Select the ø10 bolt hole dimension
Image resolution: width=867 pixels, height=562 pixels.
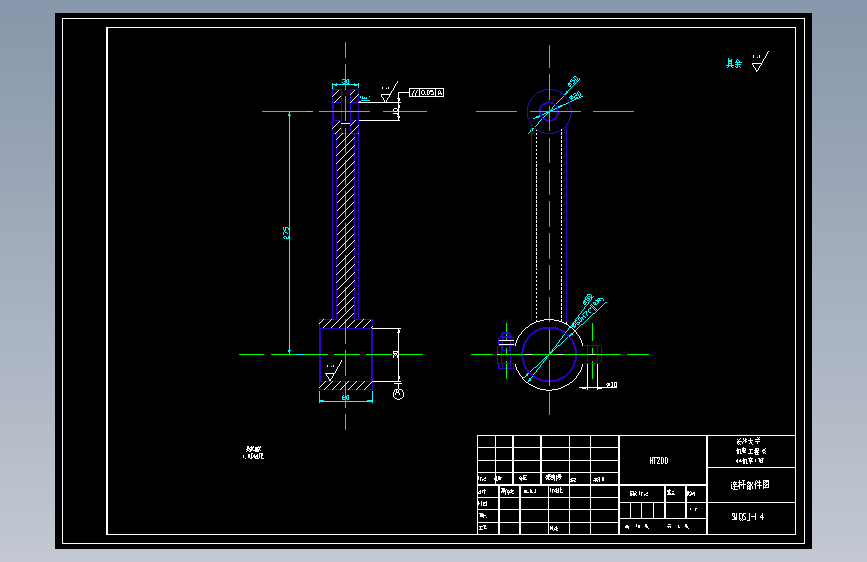(612, 384)
